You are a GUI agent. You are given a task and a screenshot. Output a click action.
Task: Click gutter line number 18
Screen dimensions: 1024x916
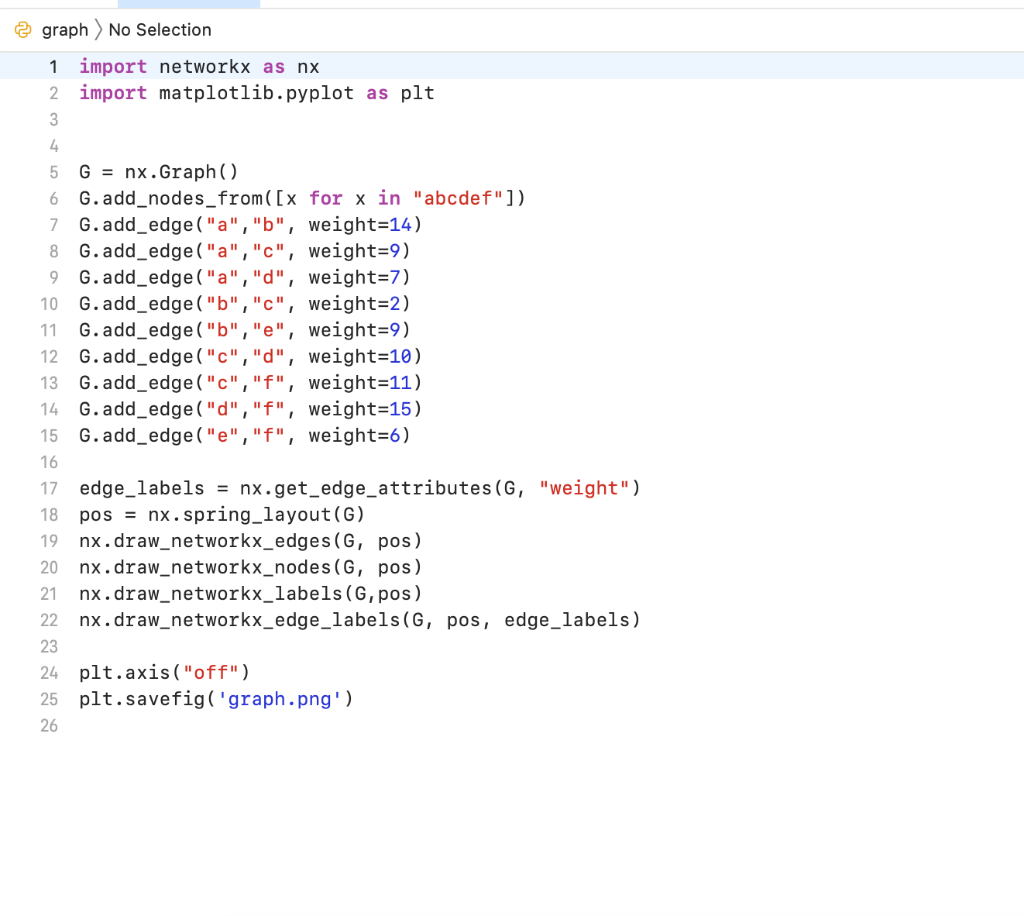(50, 515)
